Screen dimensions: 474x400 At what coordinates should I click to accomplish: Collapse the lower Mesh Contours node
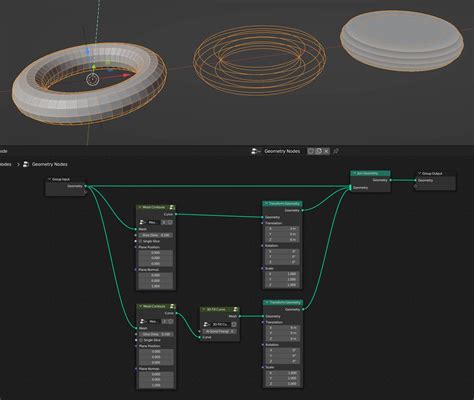click(140, 306)
